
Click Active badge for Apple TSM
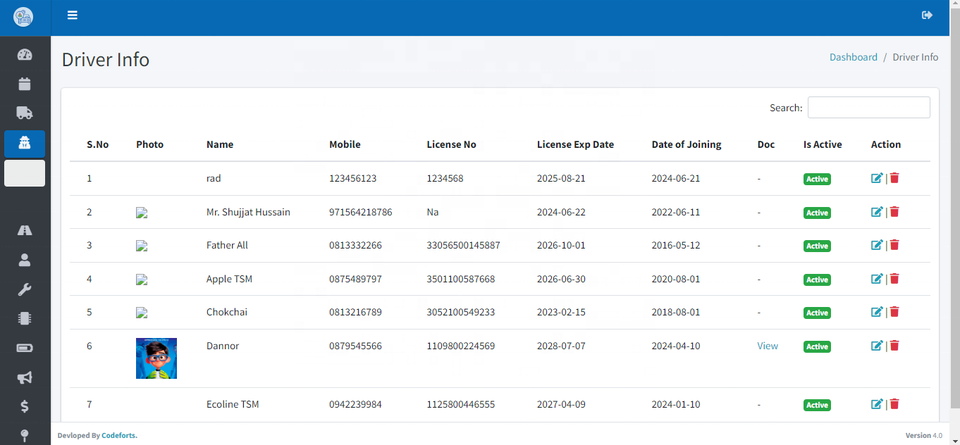817,279
